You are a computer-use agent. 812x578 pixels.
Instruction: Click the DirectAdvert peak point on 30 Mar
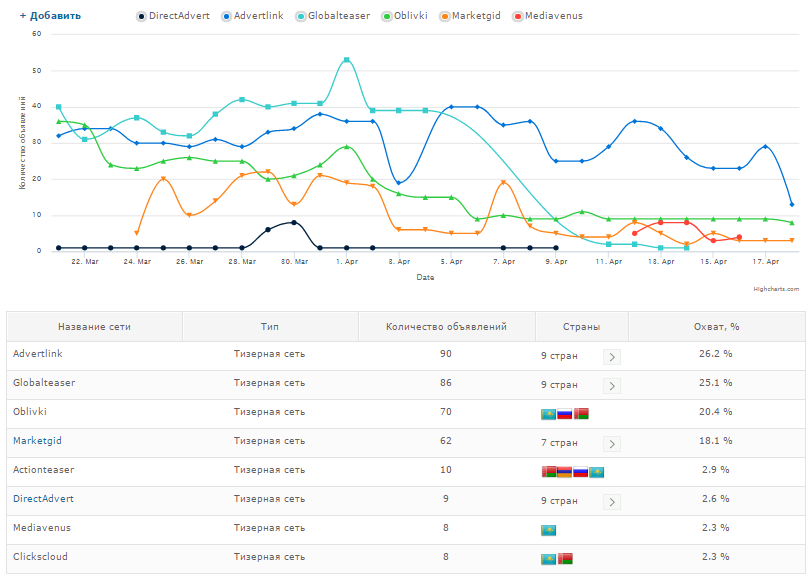click(x=294, y=223)
